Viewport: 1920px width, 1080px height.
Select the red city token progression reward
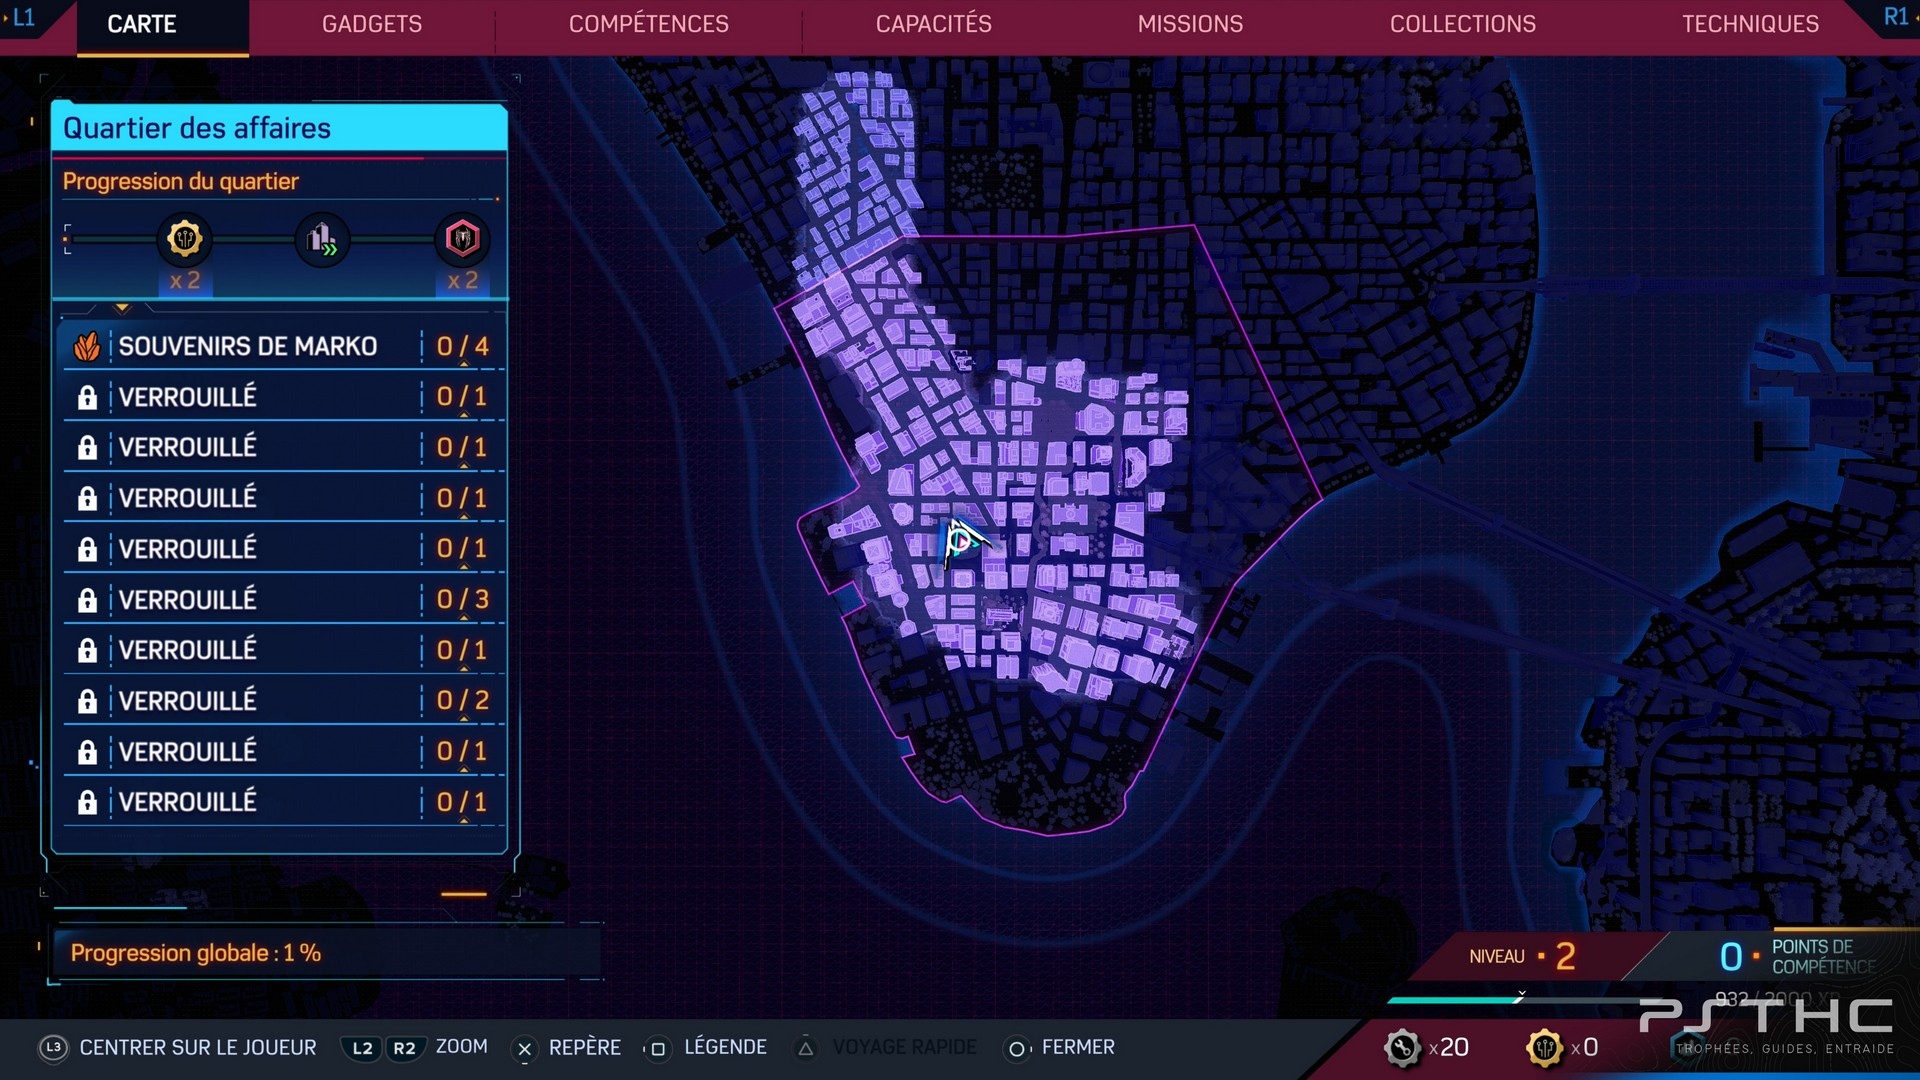pyautogui.click(x=462, y=239)
